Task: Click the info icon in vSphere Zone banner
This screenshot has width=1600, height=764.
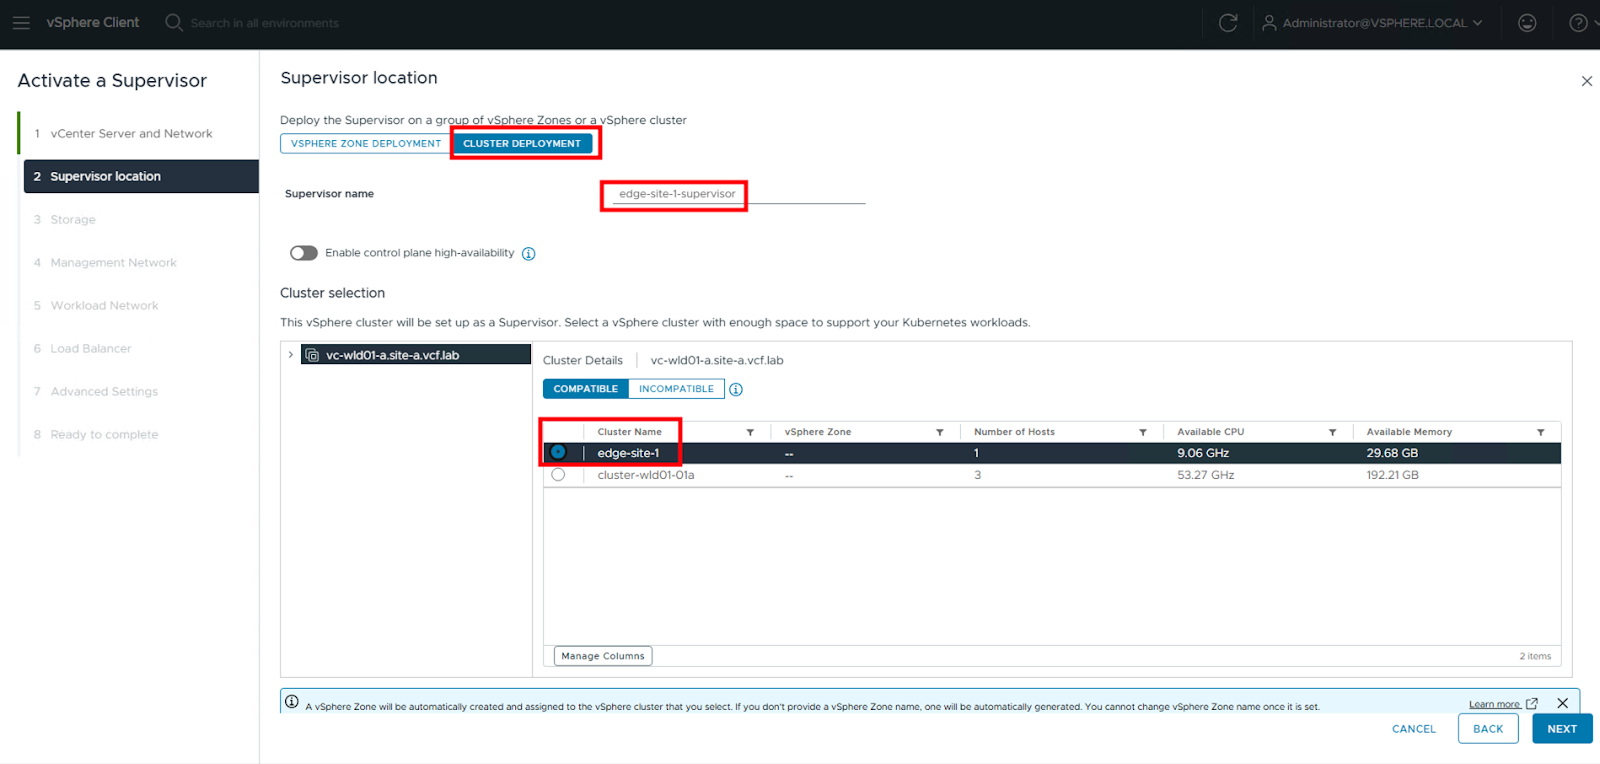Action: pos(292,701)
